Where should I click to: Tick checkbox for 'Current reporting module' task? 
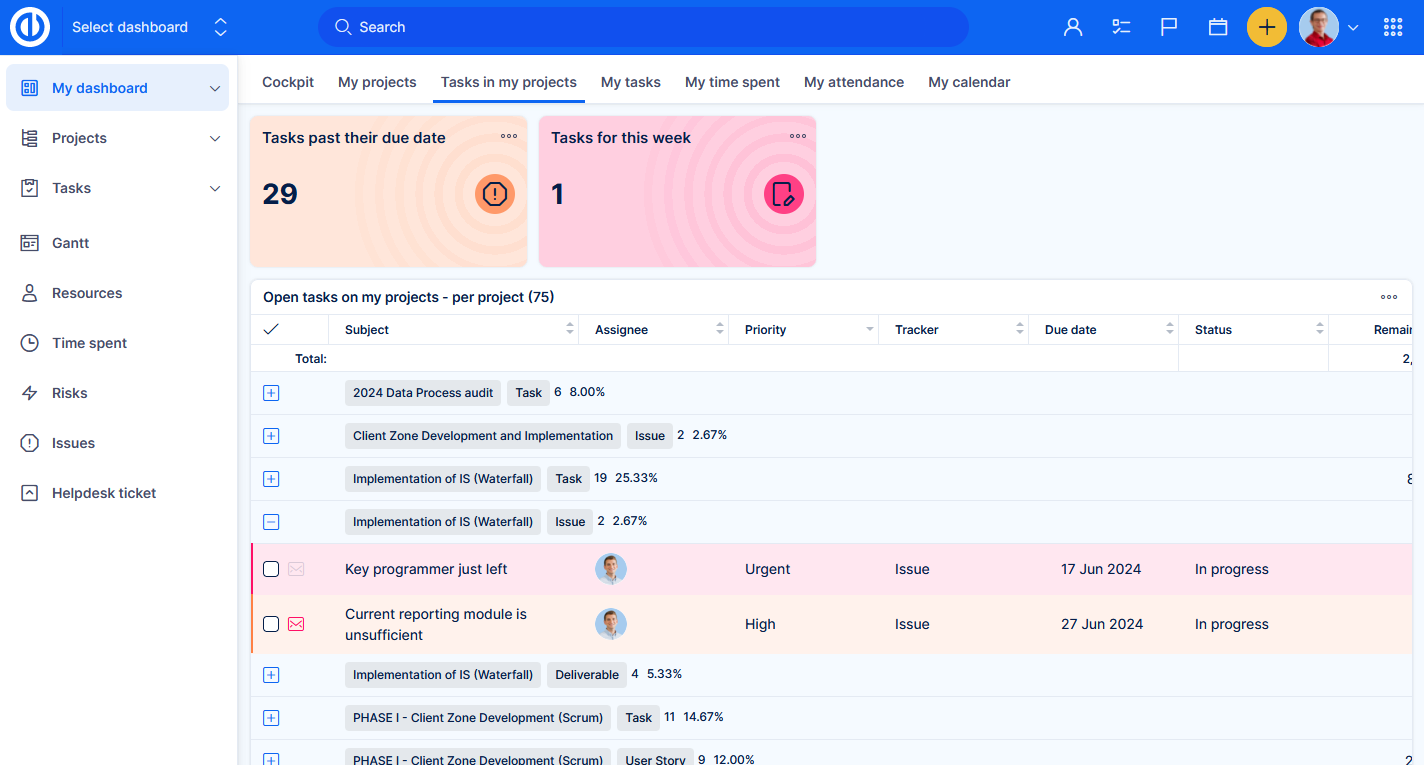pyautogui.click(x=271, y=624)
